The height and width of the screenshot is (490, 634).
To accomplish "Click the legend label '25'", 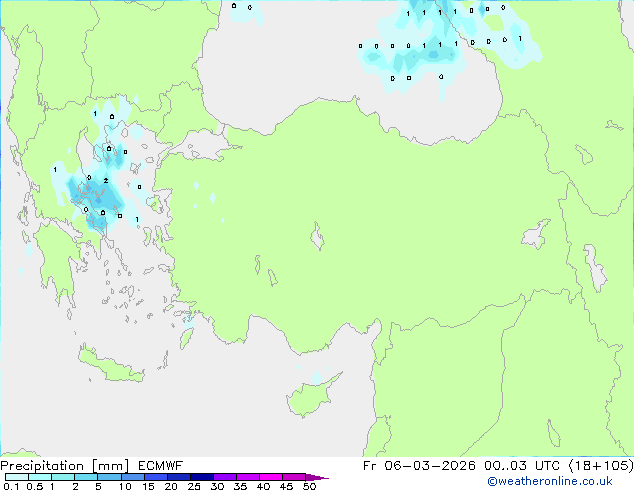I will pyautogui.click(x=194, y=486).
